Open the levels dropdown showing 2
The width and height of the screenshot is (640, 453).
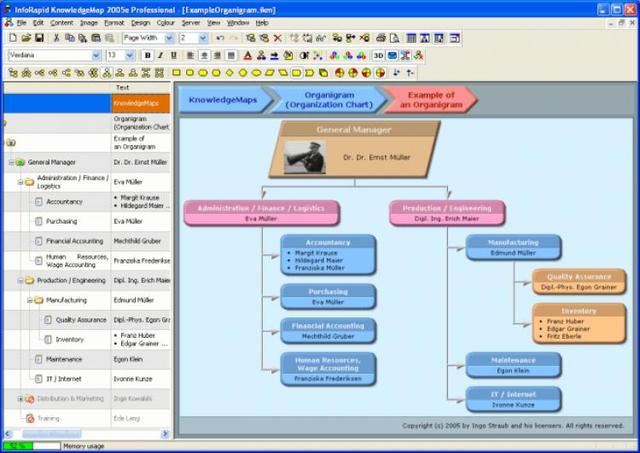tap(203, 38)
